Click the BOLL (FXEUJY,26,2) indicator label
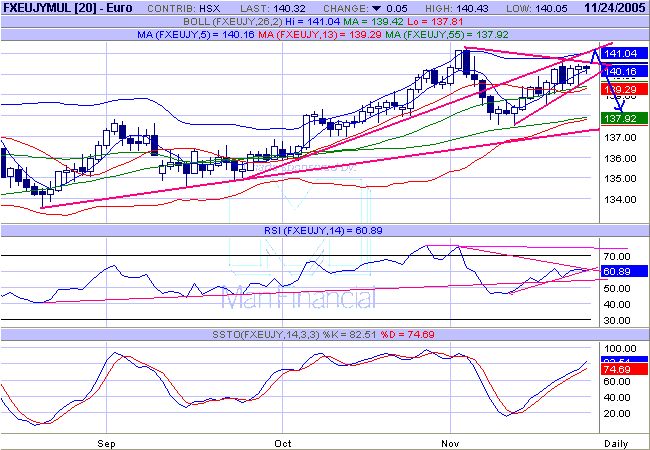 (233, 22)
